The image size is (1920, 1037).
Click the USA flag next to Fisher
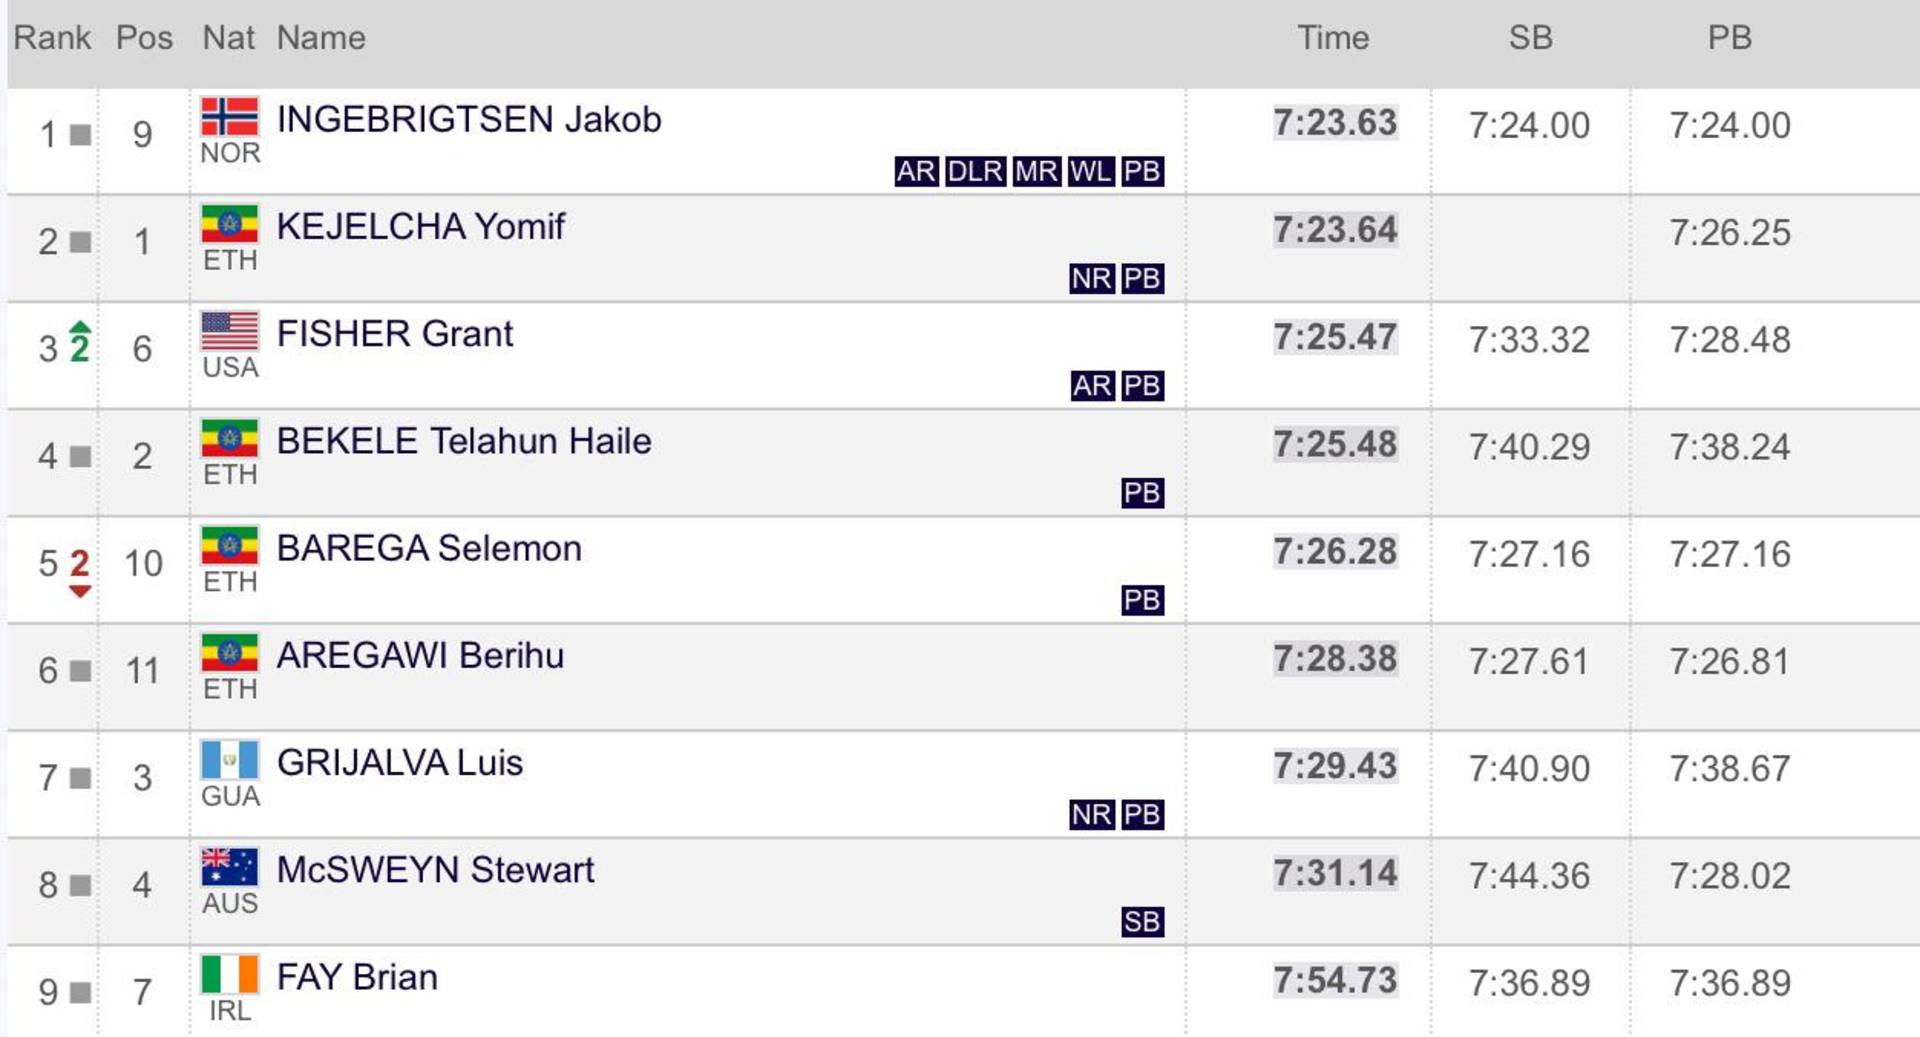pos(229,331)
